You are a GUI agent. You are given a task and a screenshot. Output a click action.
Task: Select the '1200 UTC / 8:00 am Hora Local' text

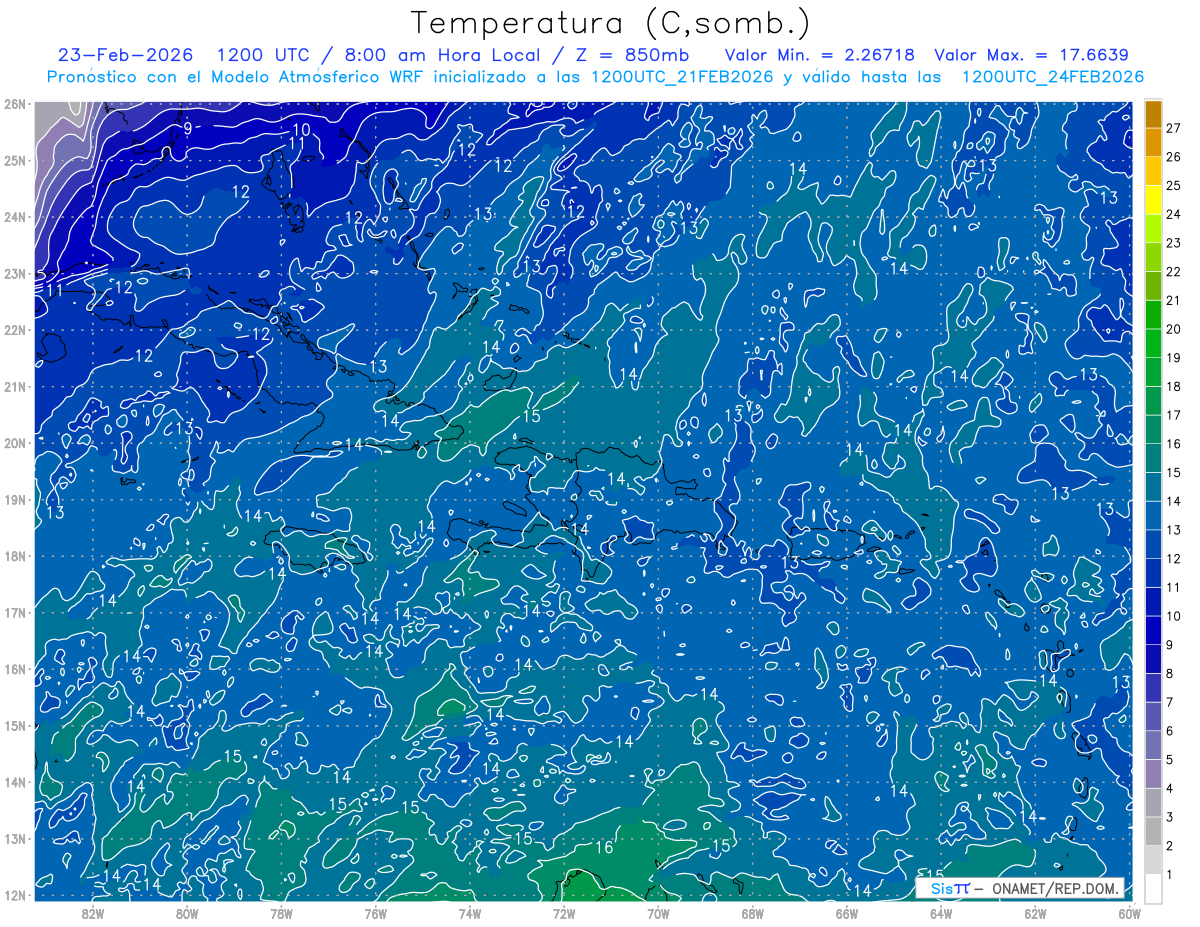pyautogui.click(x=380, y=55)
